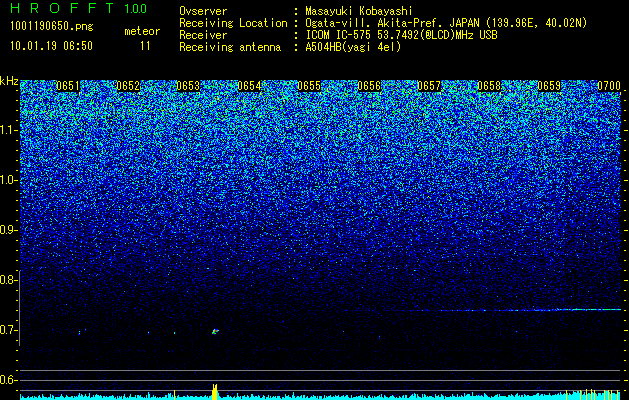The height and width of the screenshot is (400, 629).
Task: Click the version number 1.0.0
Action: click(x=135, y=9)
